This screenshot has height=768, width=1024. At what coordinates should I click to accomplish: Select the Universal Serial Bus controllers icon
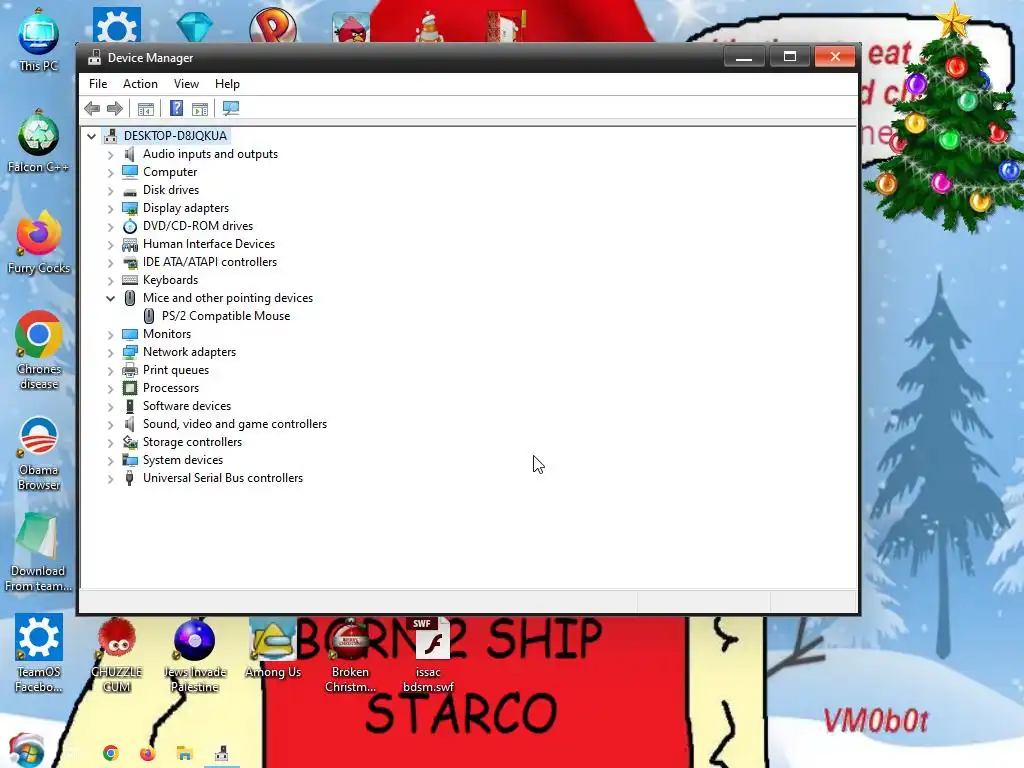pos(130,478)
